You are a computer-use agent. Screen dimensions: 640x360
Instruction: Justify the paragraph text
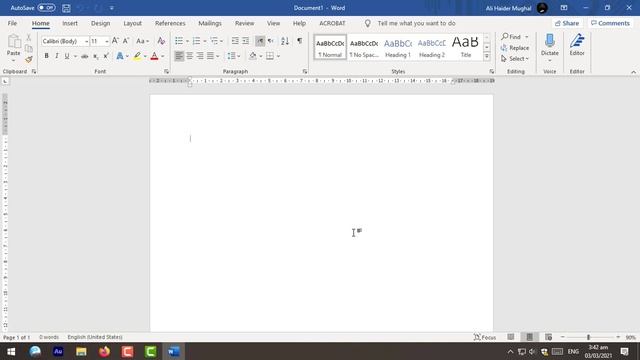[210, 56]
